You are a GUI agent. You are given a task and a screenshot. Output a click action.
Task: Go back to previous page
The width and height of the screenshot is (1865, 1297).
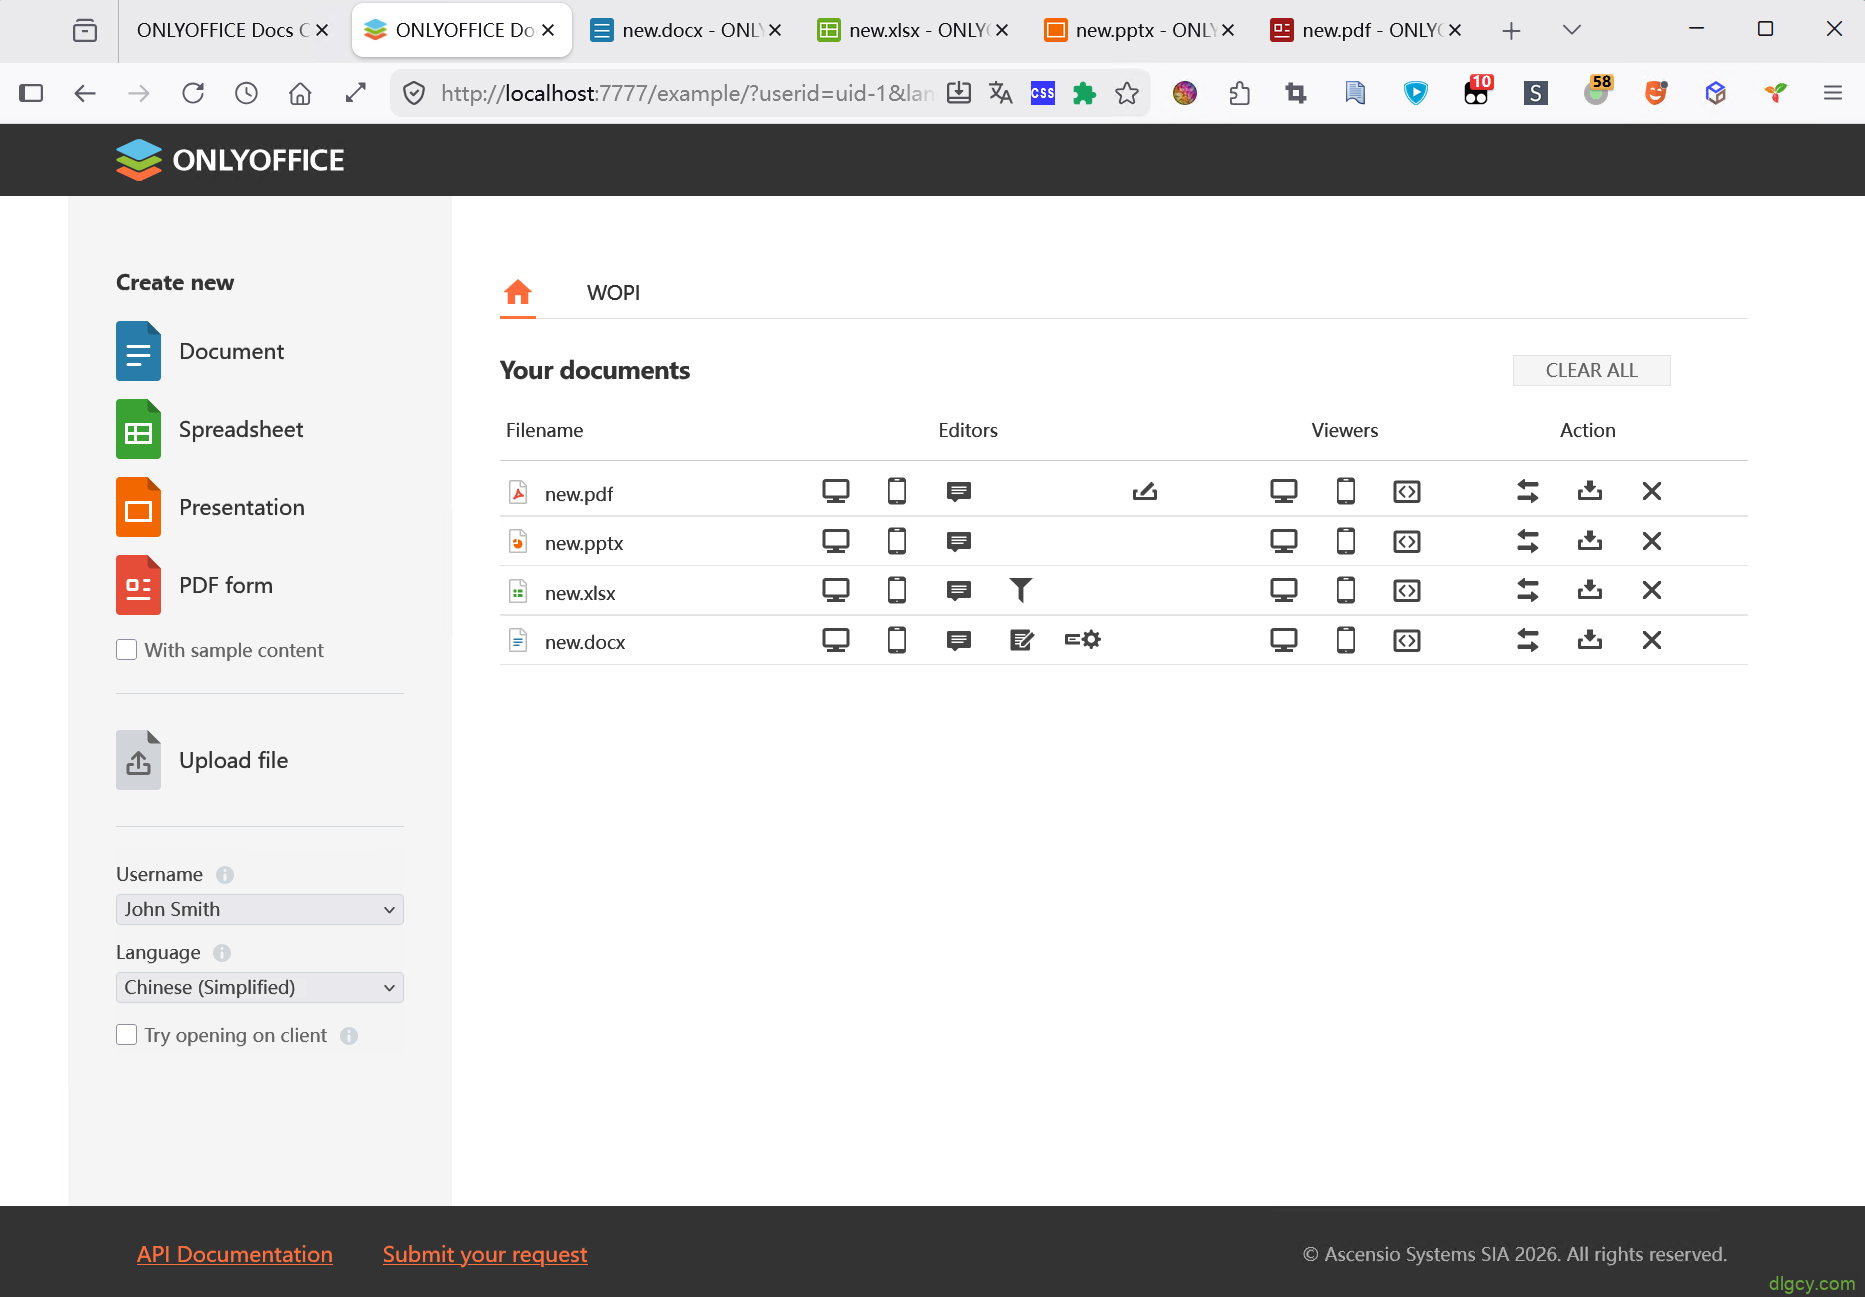pyautogui.click(x=85, y=93)
